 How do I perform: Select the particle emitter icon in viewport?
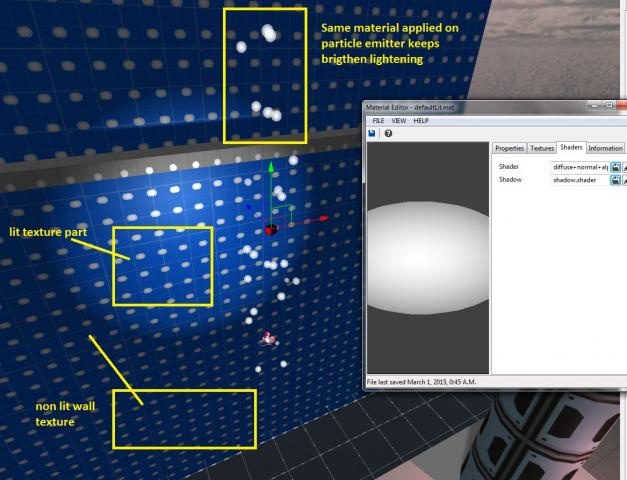tap(268, 340)
